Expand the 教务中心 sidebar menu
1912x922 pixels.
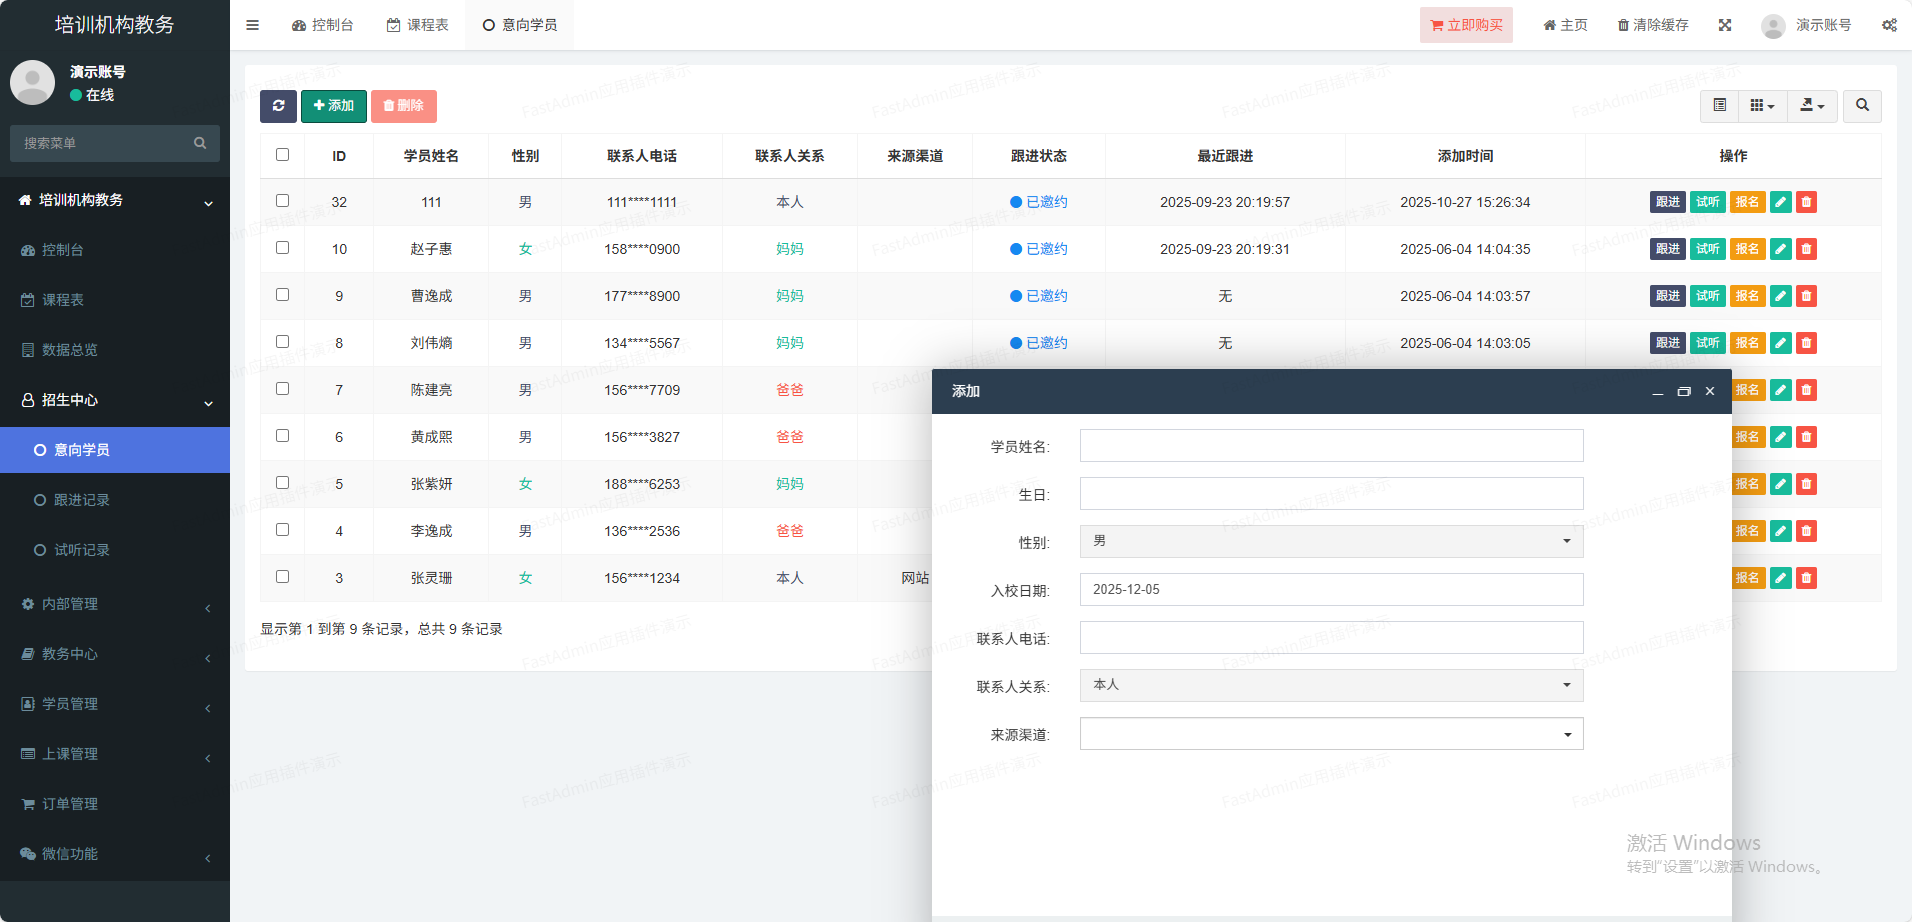click(x=70, y=654)
